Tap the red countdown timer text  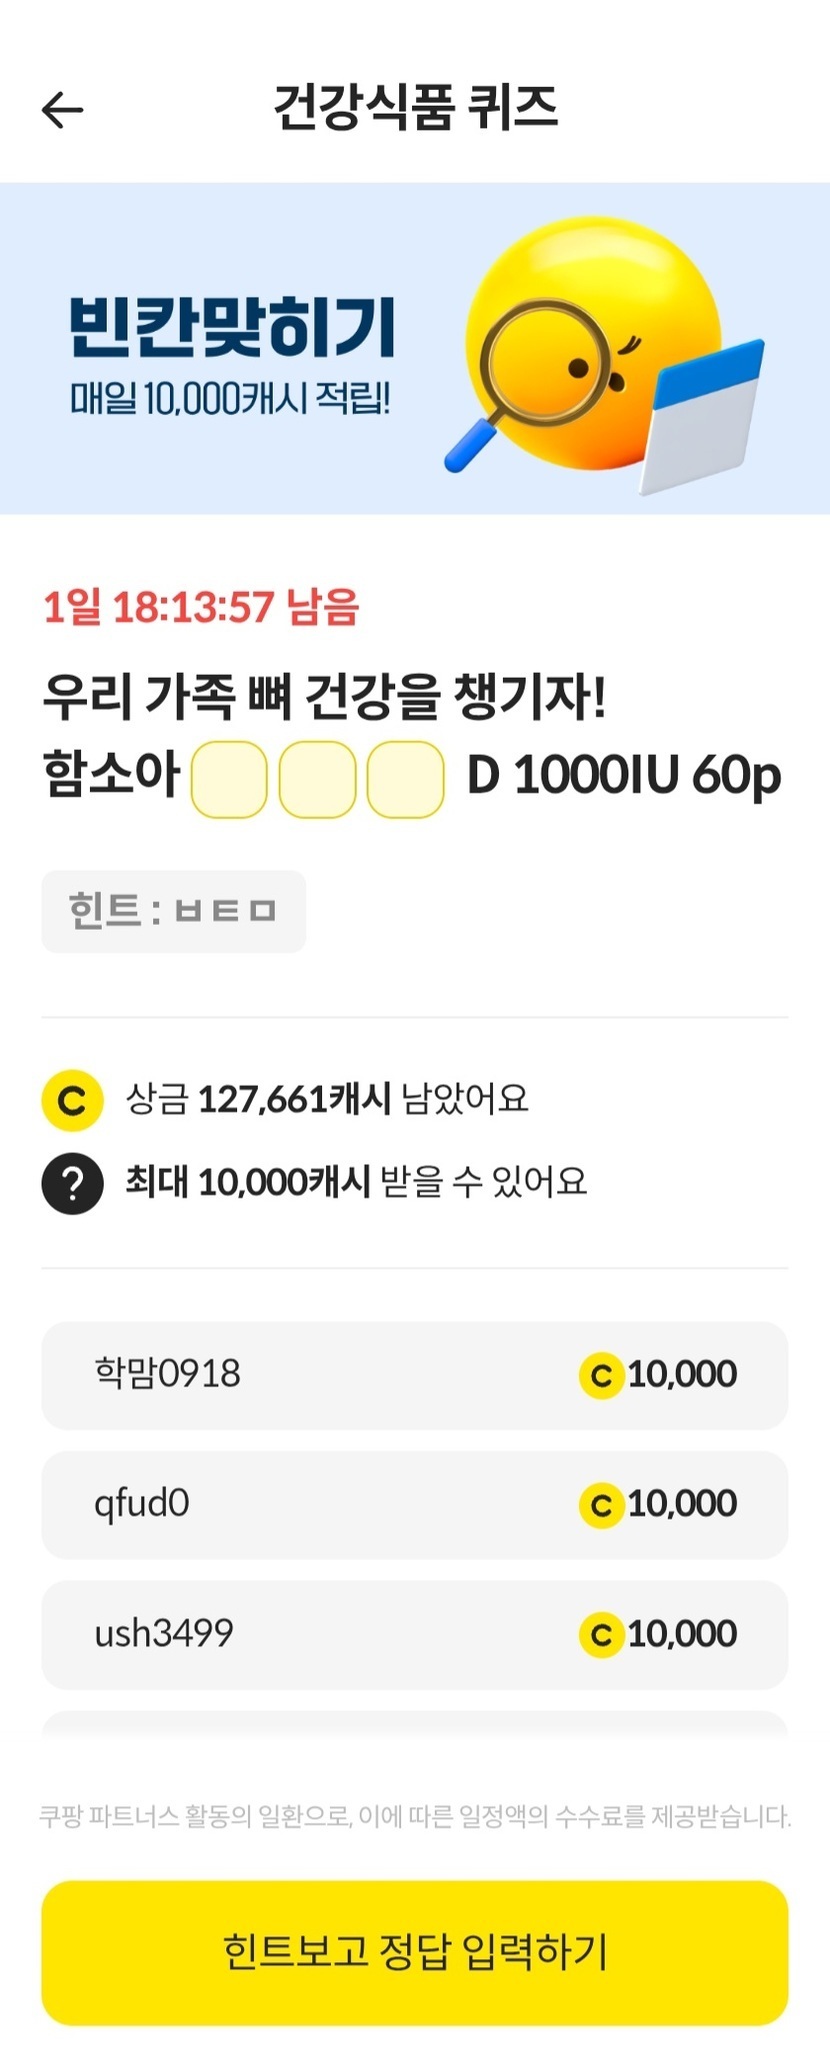click(200, 607)
